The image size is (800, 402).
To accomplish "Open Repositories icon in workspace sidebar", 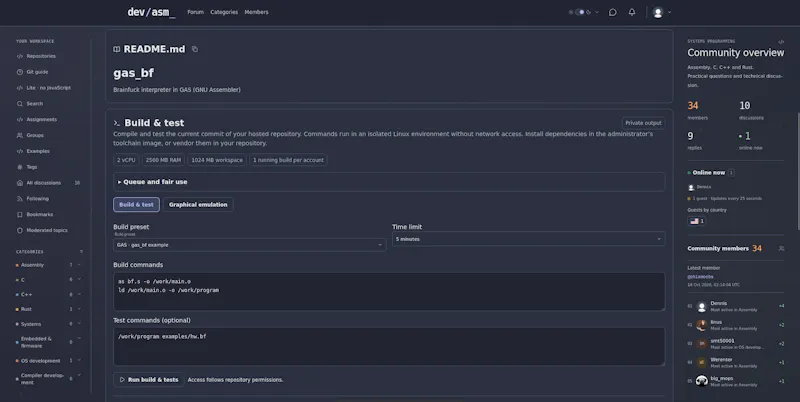I will point(20,56).
